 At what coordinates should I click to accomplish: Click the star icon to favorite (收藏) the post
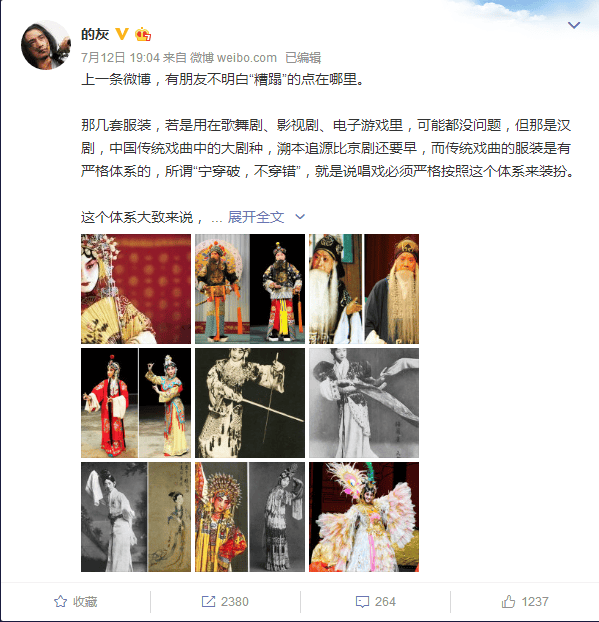pos(60,601)
